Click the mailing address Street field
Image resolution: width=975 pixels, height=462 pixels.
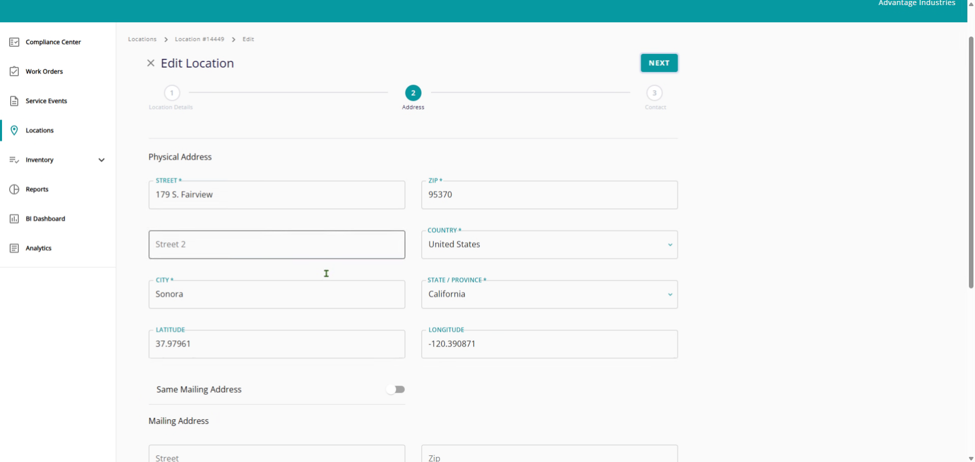pyautogui.click(x=277, y=454)
